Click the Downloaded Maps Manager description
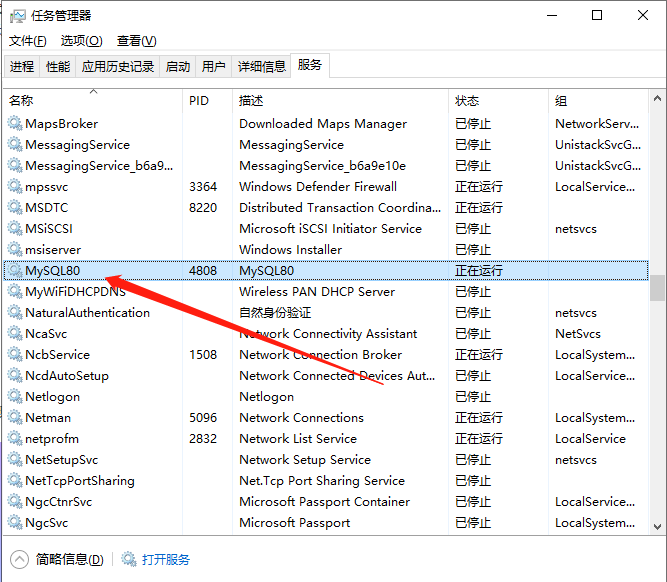Image resolution: width=667 pixels, height=582 pixels. [323, 124]
